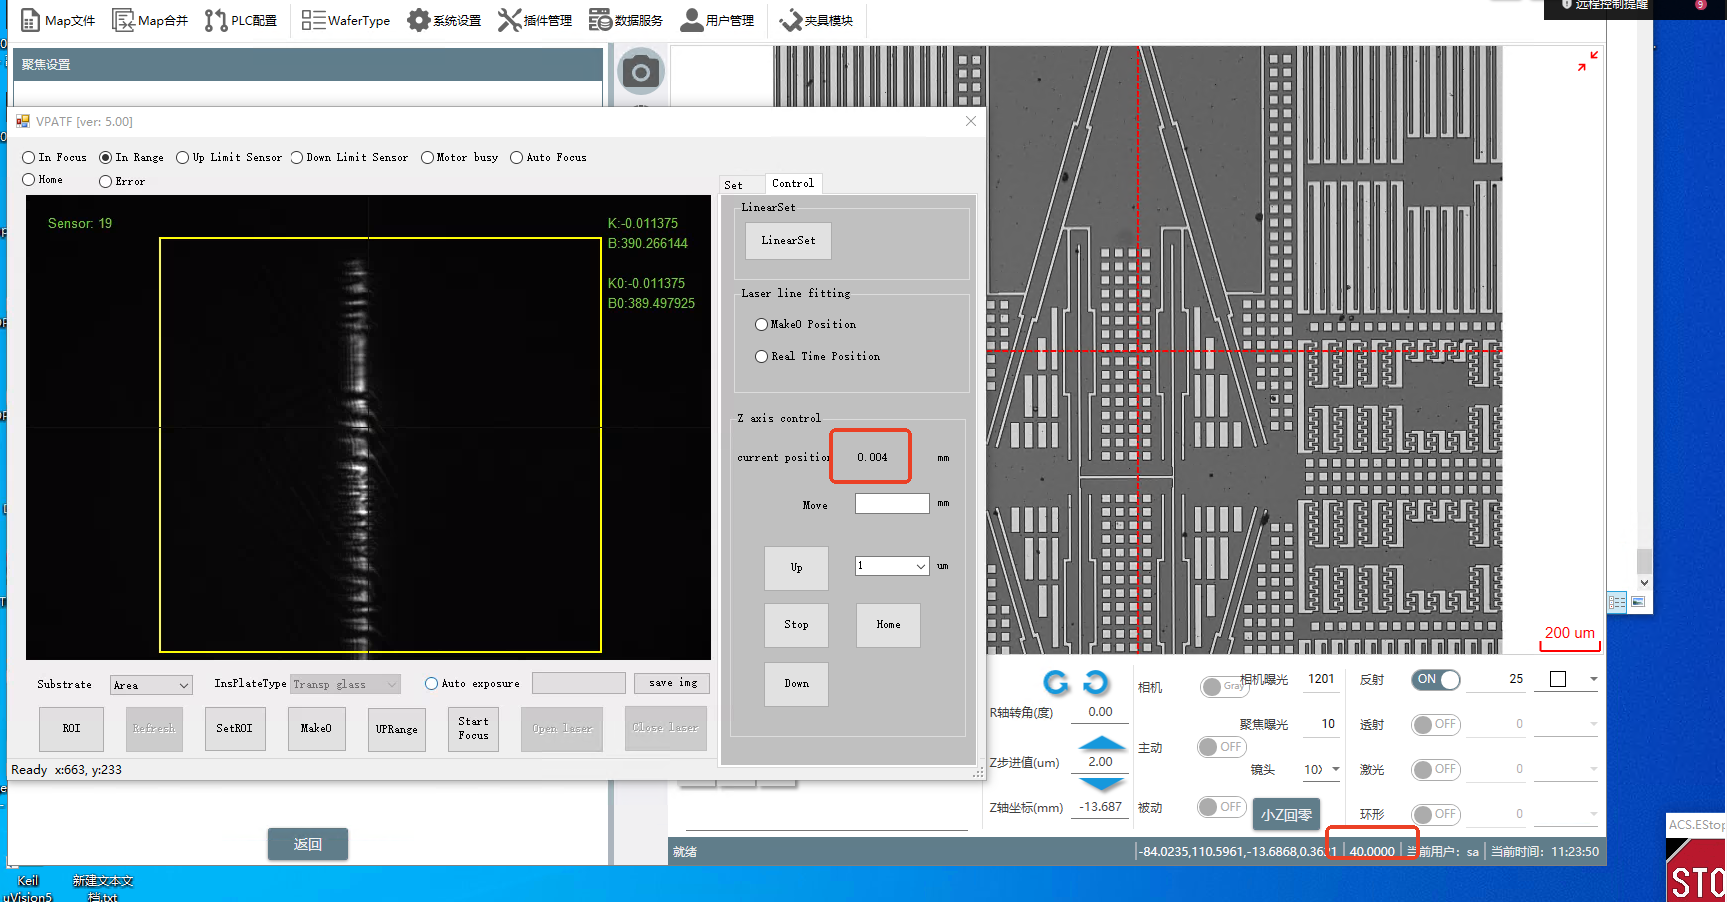Click the Move distance input field
This screenshot has height=902, width=1727.
892,504
